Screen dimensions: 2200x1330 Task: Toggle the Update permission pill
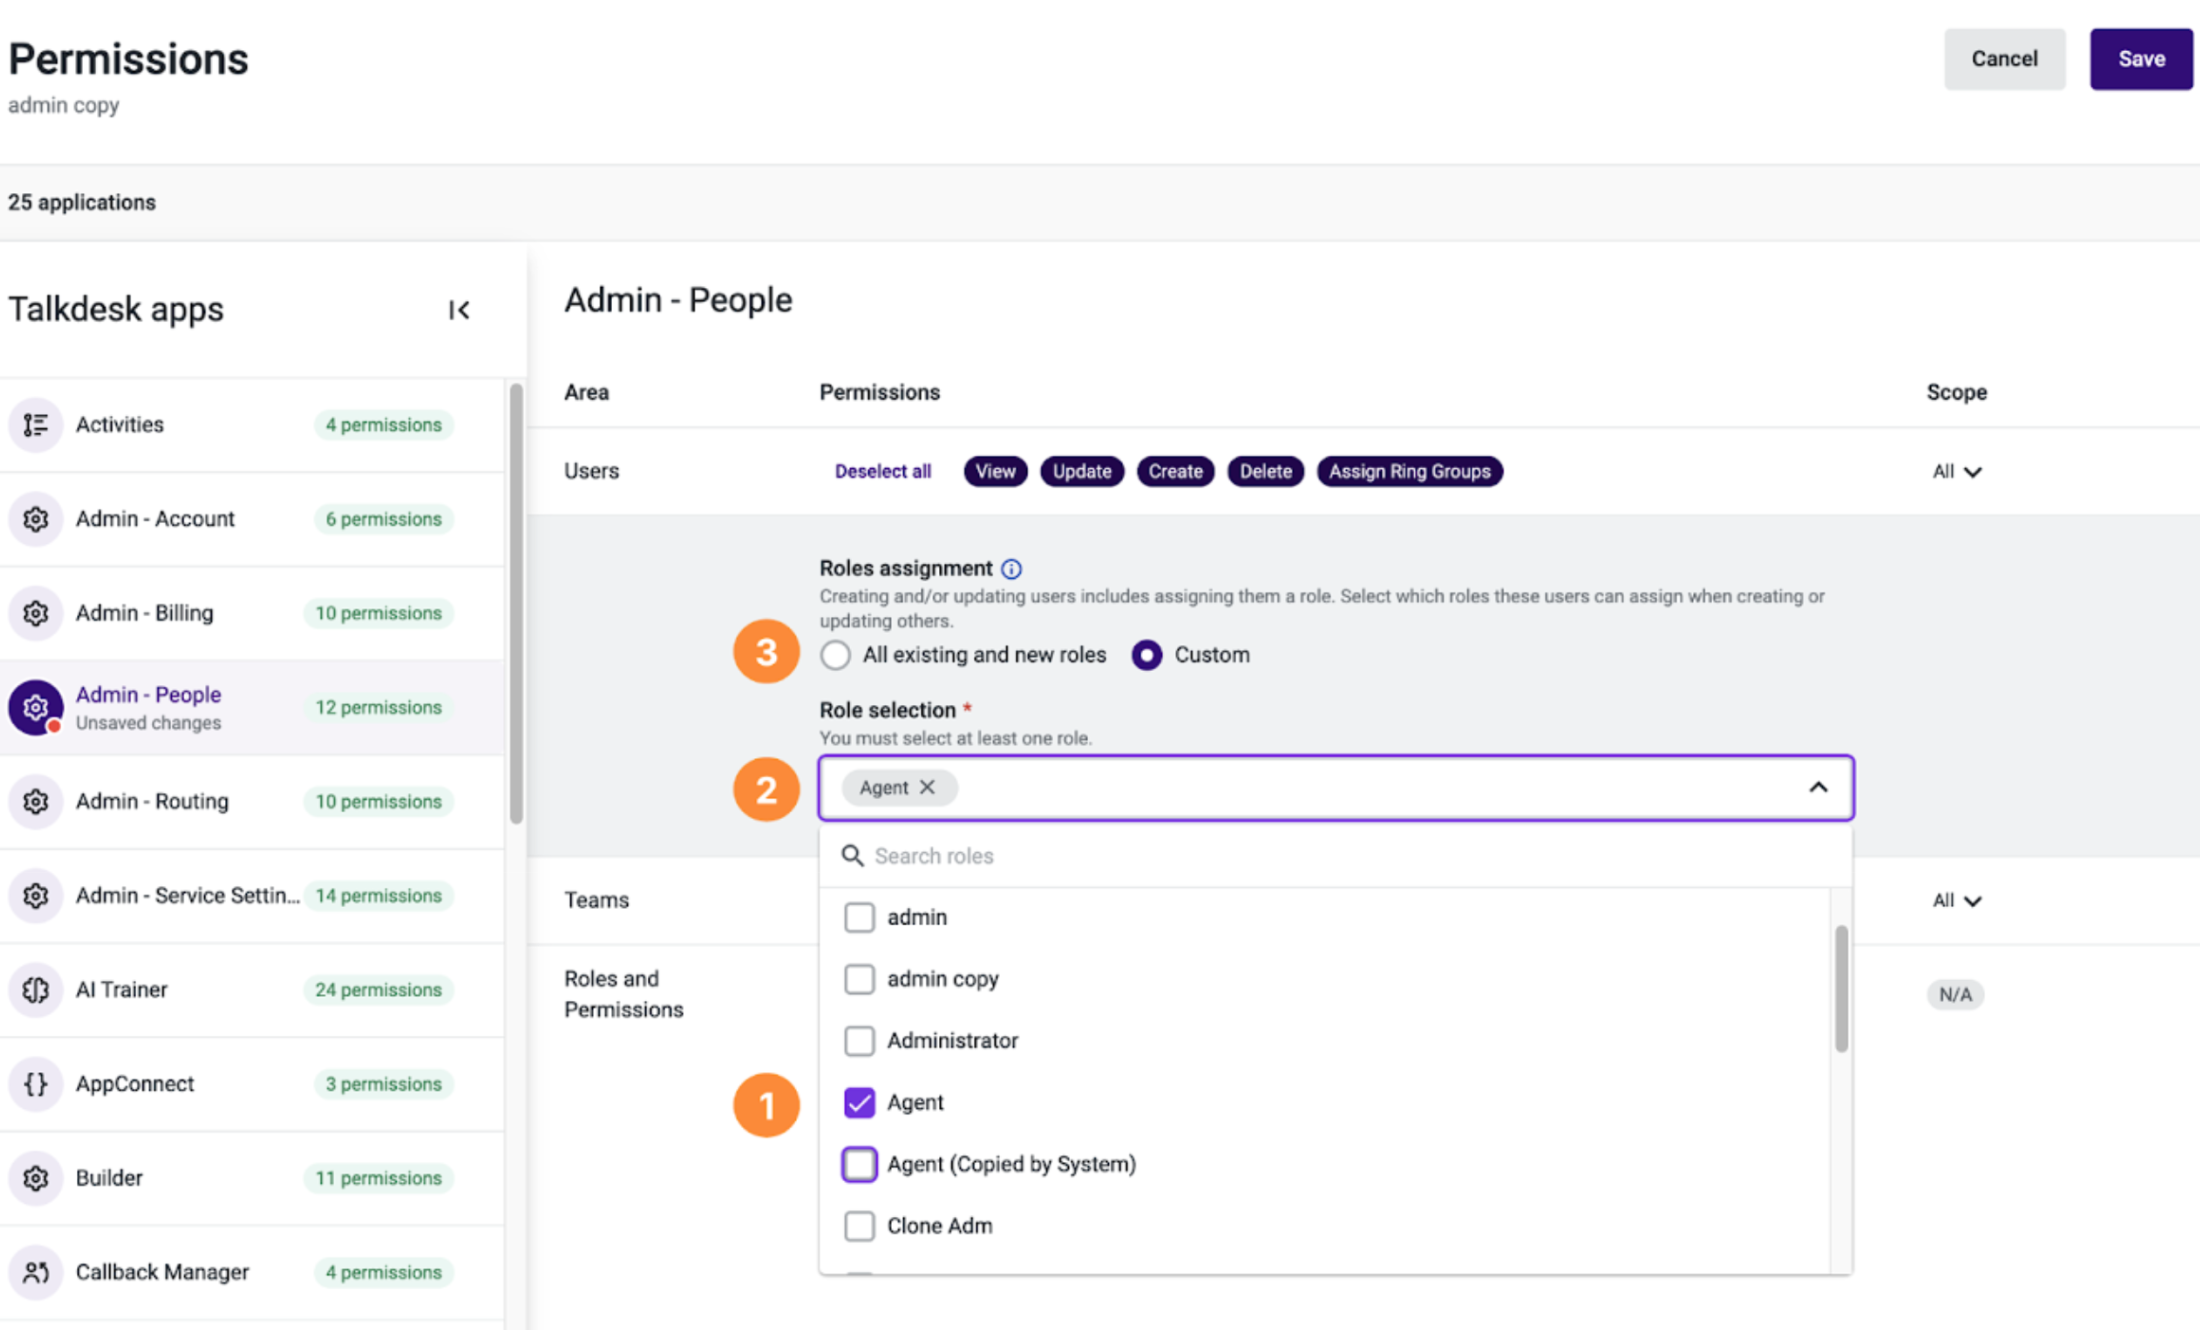coord(1081,472)
